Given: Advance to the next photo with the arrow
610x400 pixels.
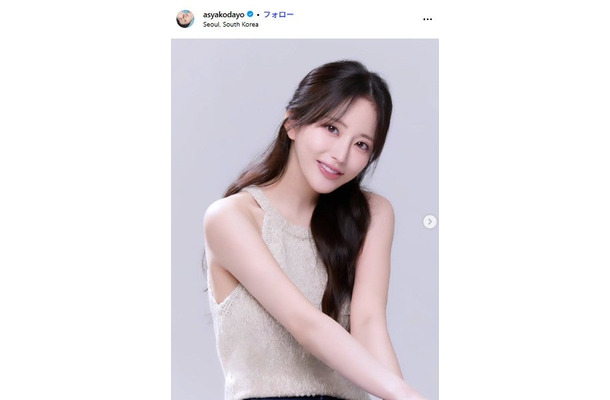Looking at the screenshot, I should [430, 222].
